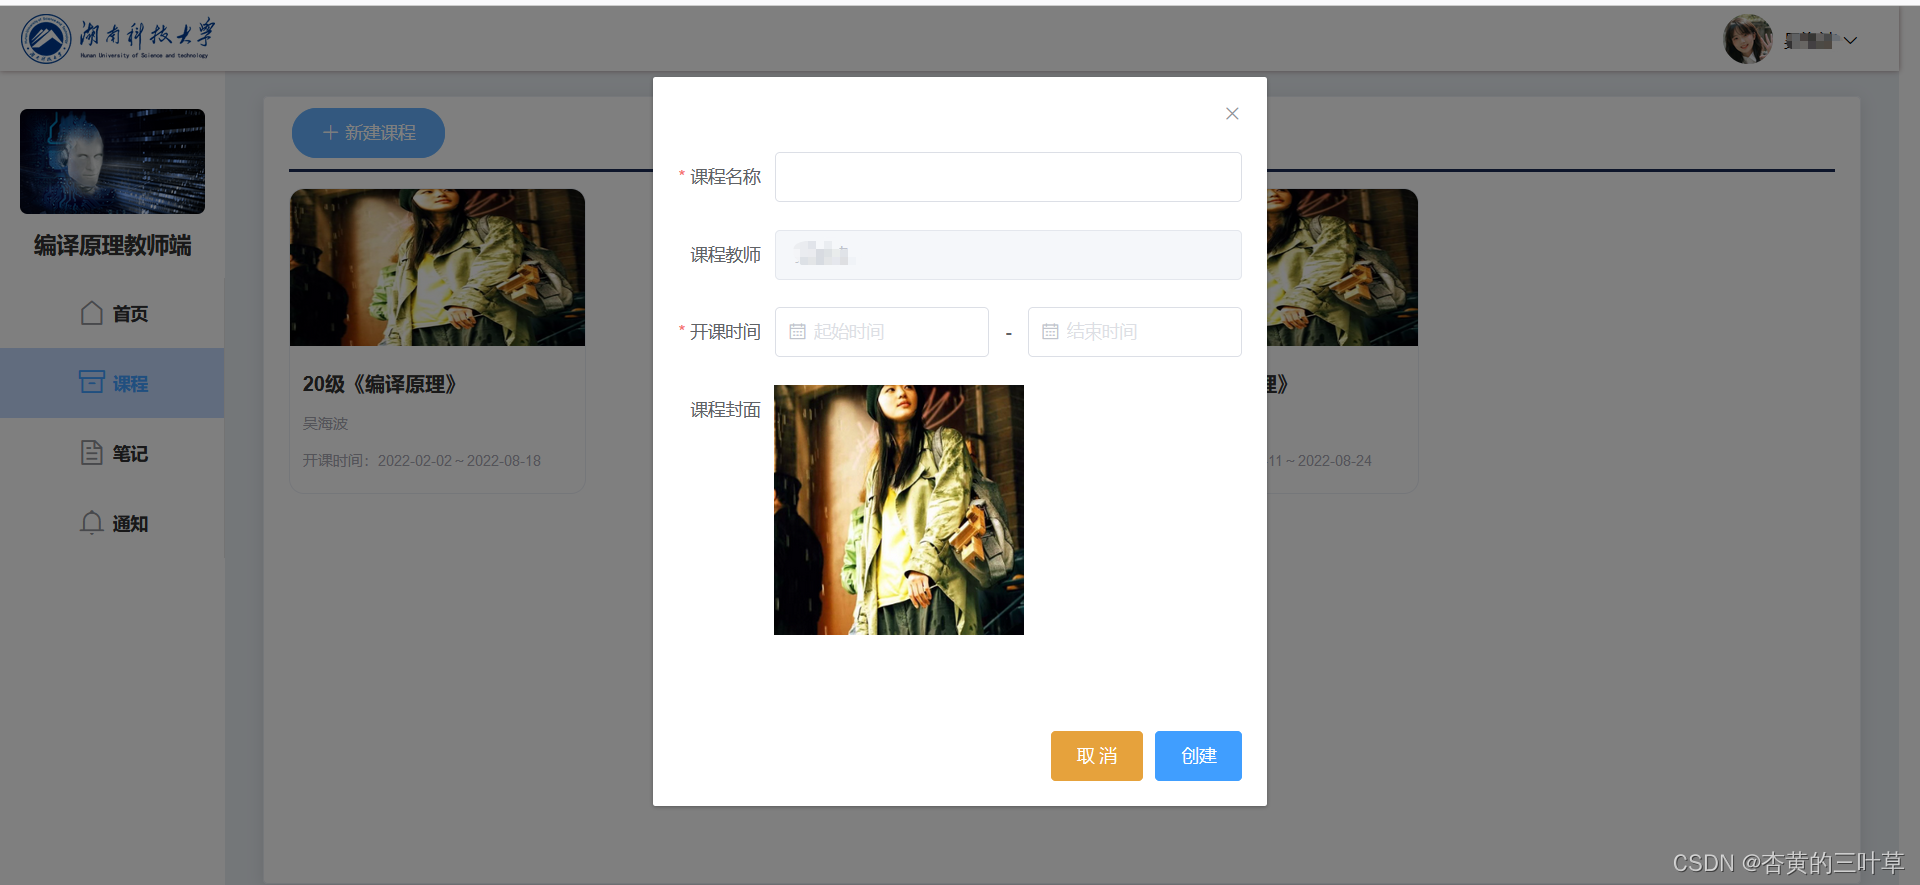Click the 取消 button
Viewport: 1920px width, 885px height.
[1097, 756]
